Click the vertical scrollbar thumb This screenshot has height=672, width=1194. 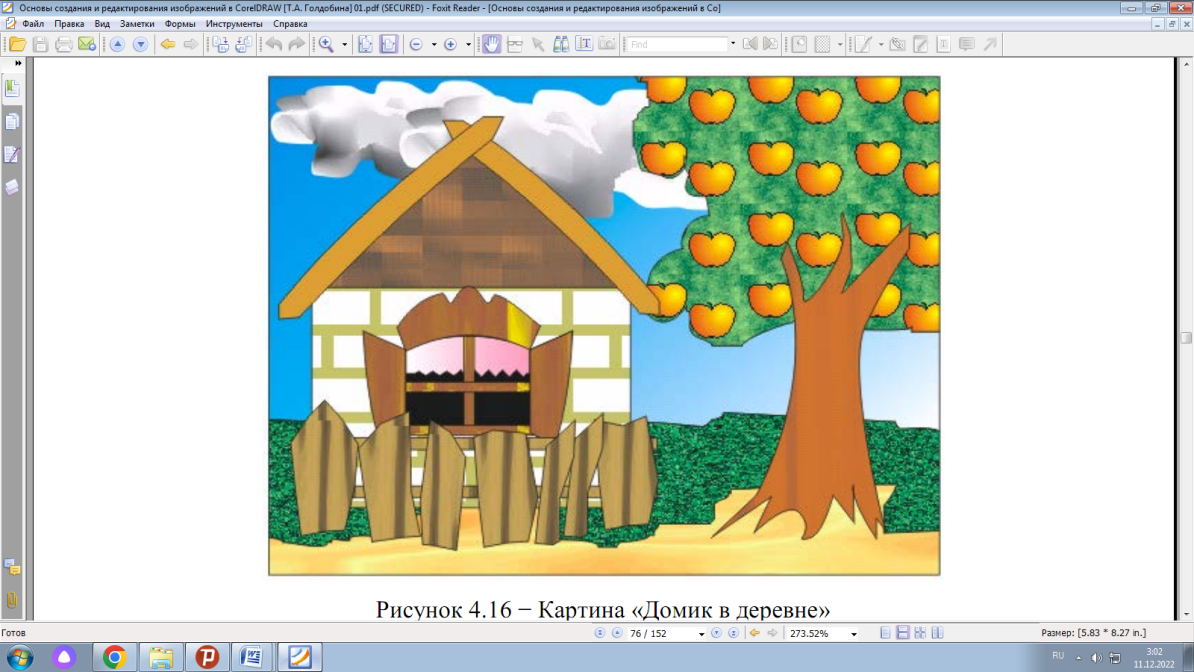pyautogui.click(x=1186, y=337)
